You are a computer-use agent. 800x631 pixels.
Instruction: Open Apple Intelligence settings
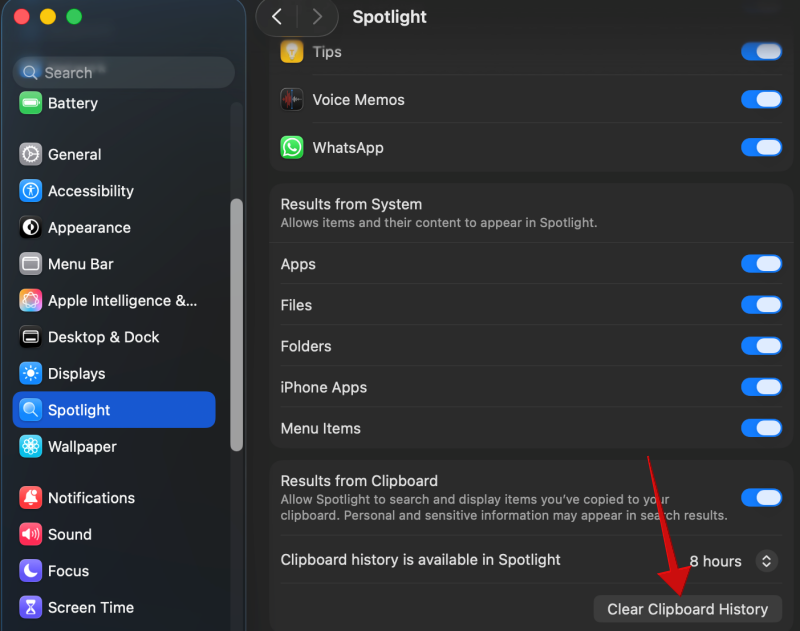pyautogui.click(x=32, y=300)
